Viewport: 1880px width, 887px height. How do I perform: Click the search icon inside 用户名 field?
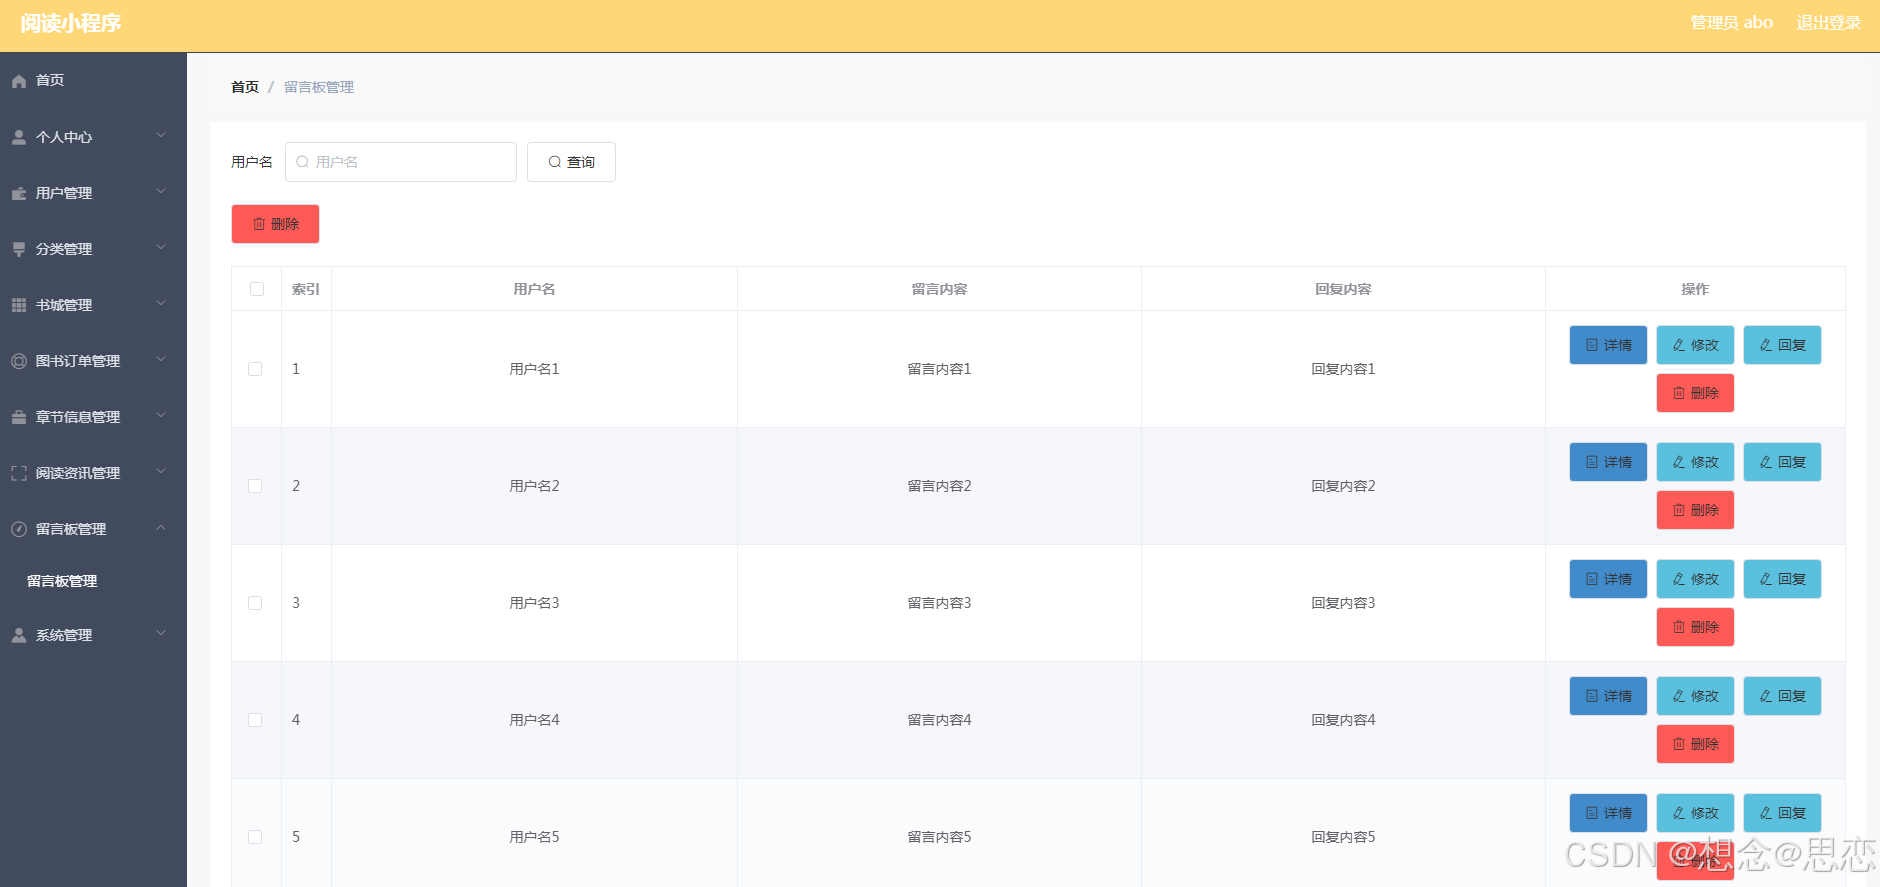click(x=302, y=162)
